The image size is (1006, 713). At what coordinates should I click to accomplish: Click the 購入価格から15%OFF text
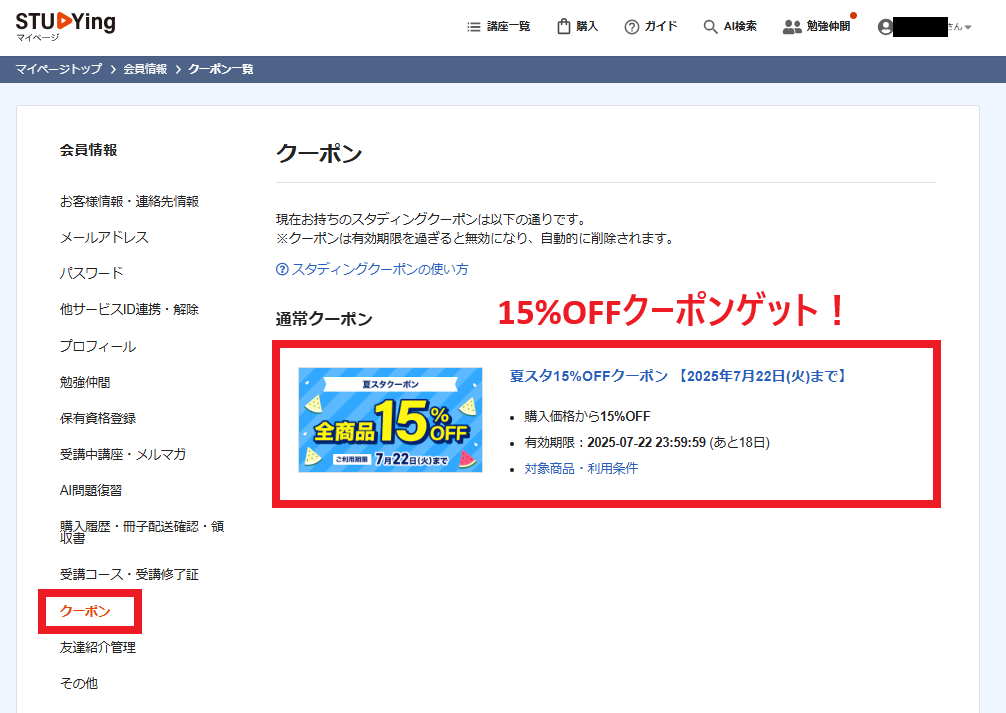pyautogui.click(x=587, y=417)
